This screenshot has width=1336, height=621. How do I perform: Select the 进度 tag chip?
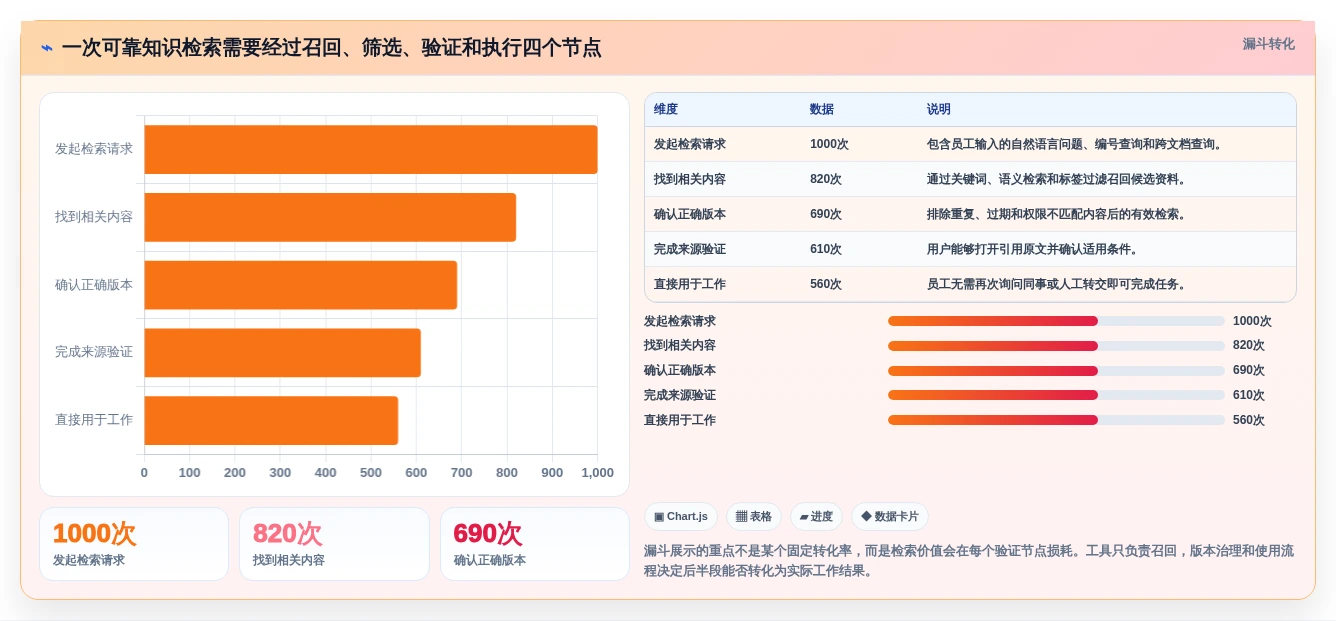click(816, 517)
